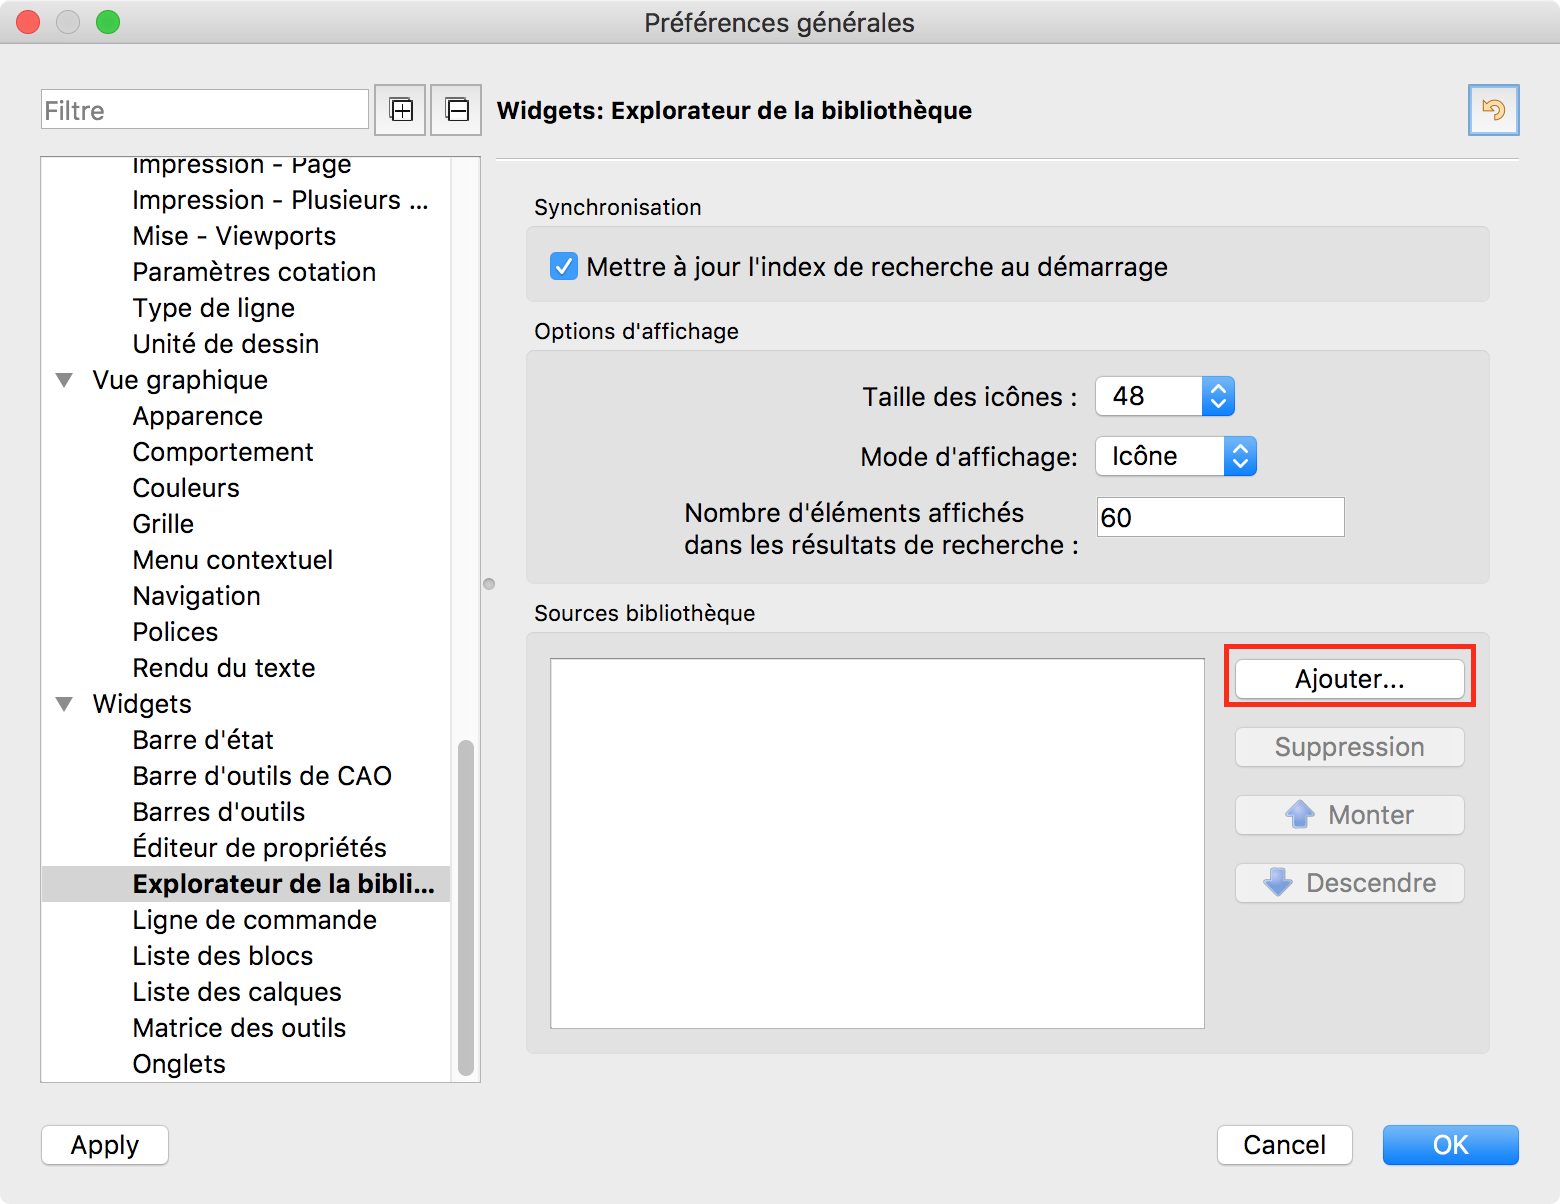Click the search results count field
Image resolution: width=1560 pixels, height=1204 pixels.
coord(1220,517)
